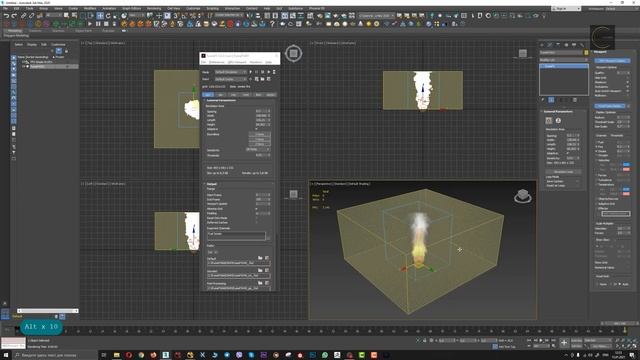The image size is (640, 360).
Task: Switch to the second tab in FumeFX dialog
Action: click(220, 95)
